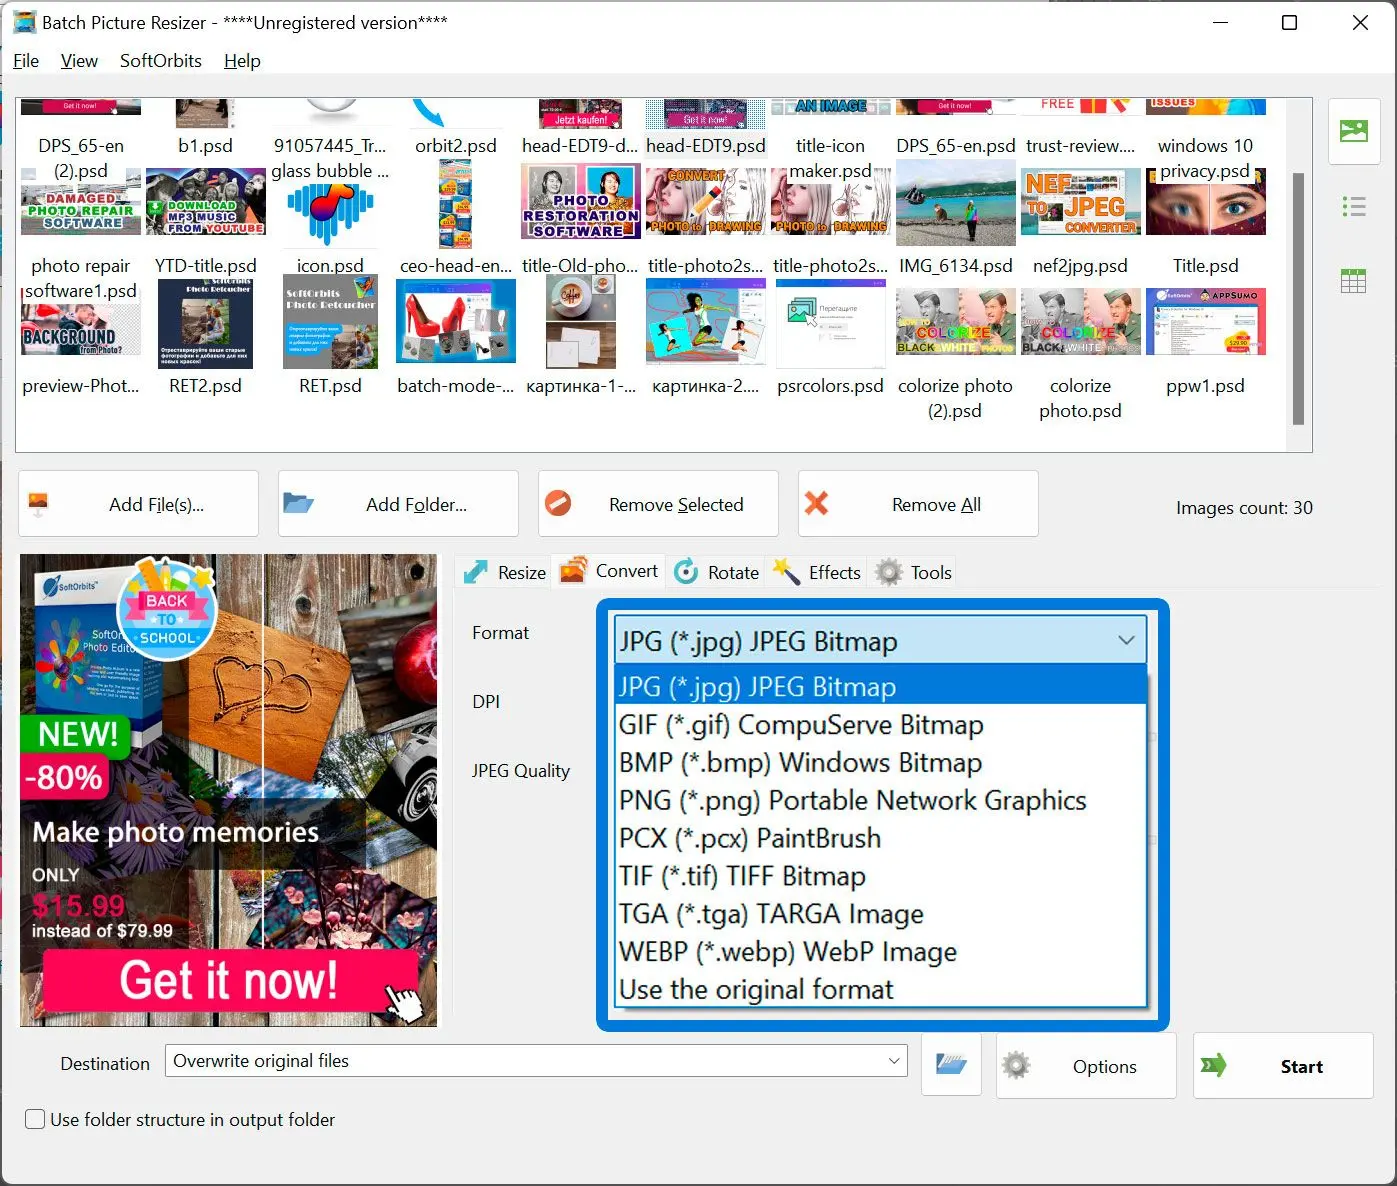Select the картинка-2 thumbnail
The width and height of the screenshot is (1397, 1186).
pos(705,322)
